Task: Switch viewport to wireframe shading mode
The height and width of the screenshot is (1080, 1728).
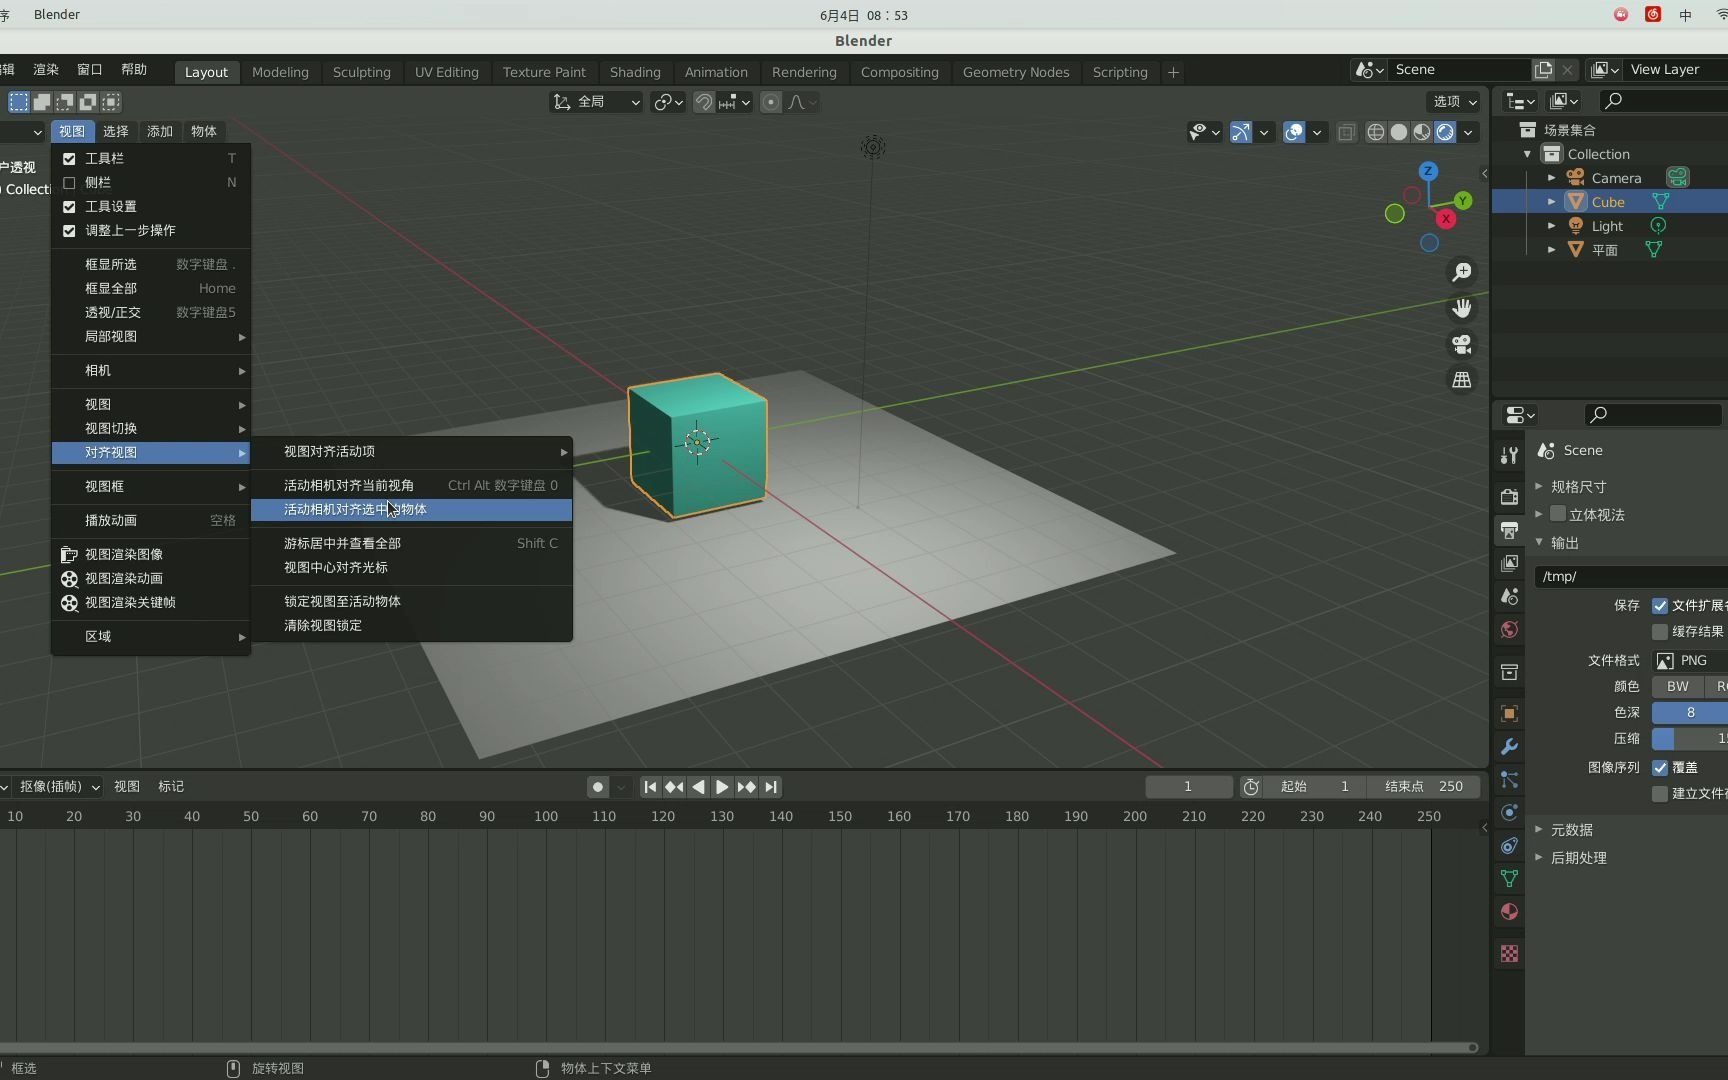Action: (x=1375, y=131)
